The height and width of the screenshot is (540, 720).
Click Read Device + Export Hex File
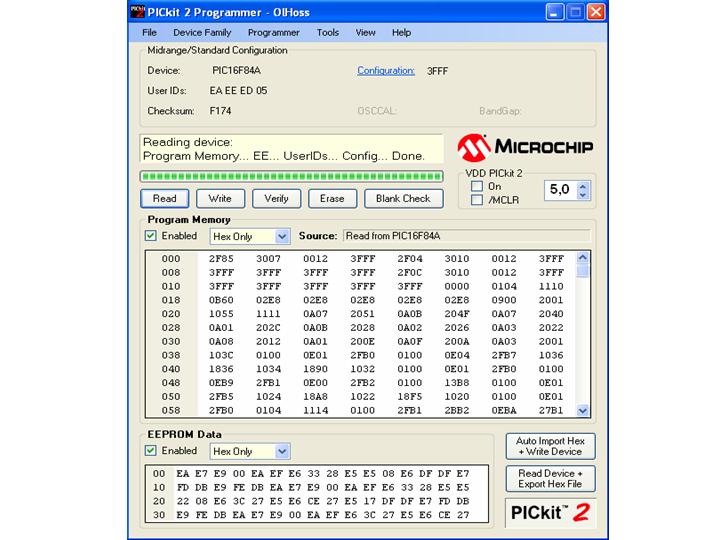pyautogui.click(x=551, y=478)
